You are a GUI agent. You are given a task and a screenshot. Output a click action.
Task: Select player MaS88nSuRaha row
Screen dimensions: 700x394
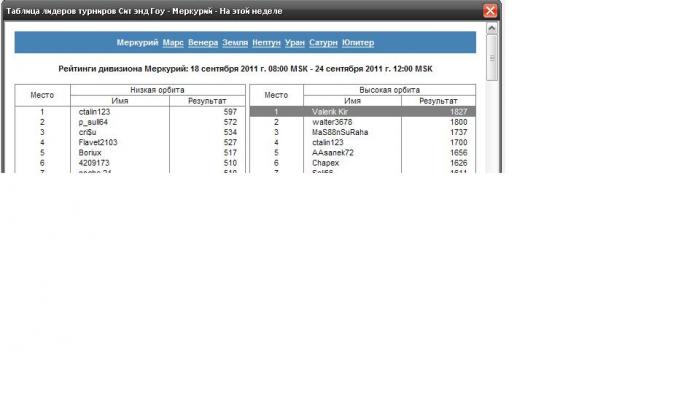tap(362, 133)
